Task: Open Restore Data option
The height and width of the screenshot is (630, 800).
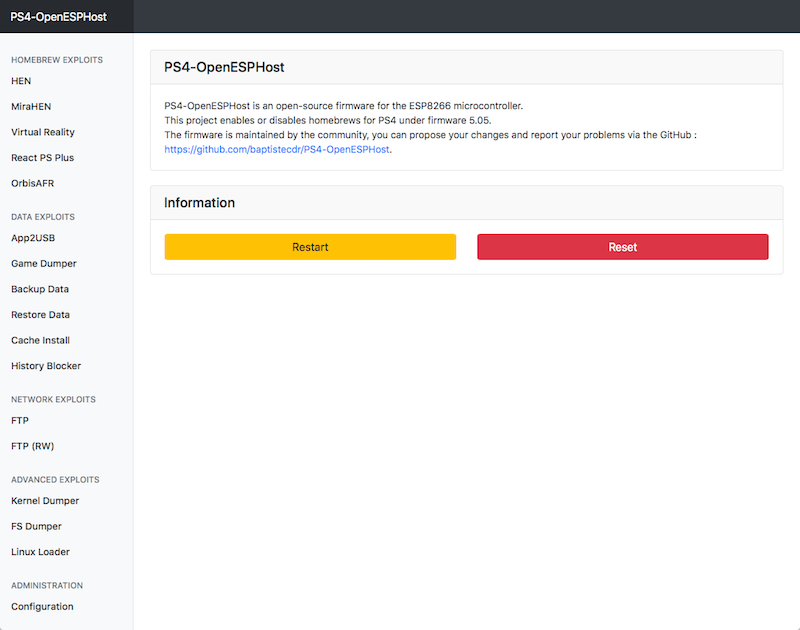Action: (40, 315)
